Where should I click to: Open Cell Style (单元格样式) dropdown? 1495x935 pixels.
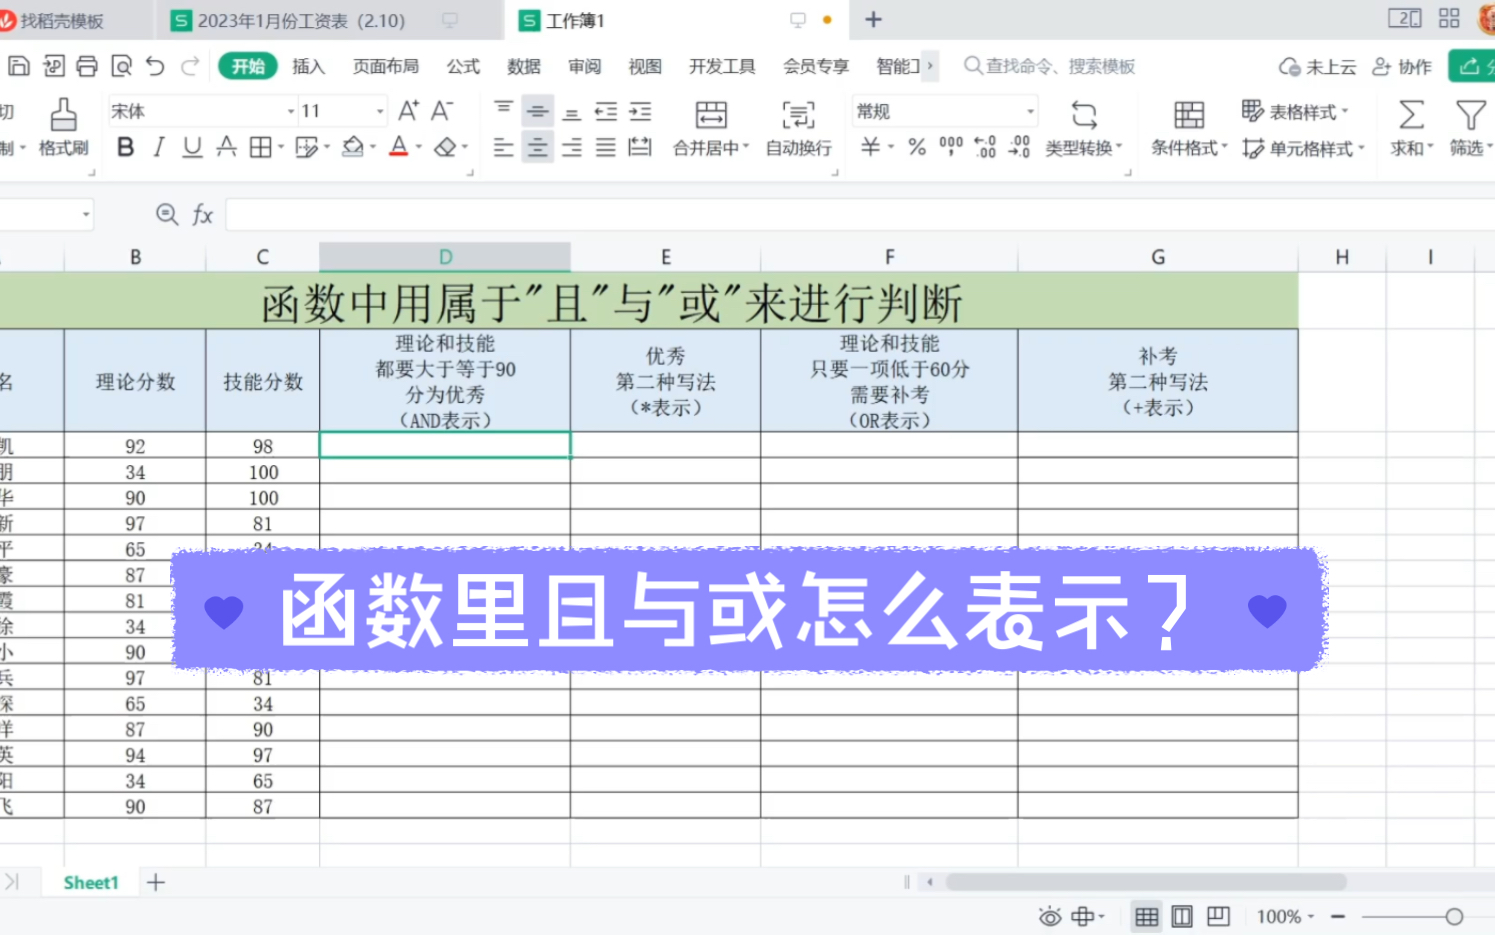(x=1303, y=148)
